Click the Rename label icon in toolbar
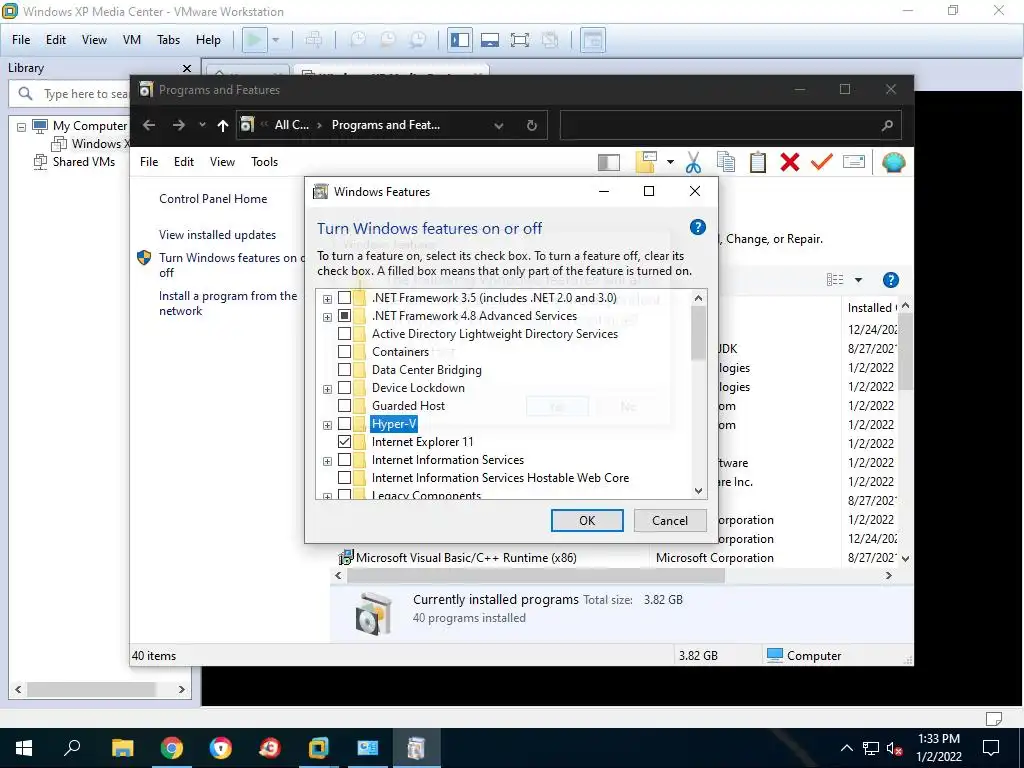Screen dimensions: 1024x768 tap(854, 161)
